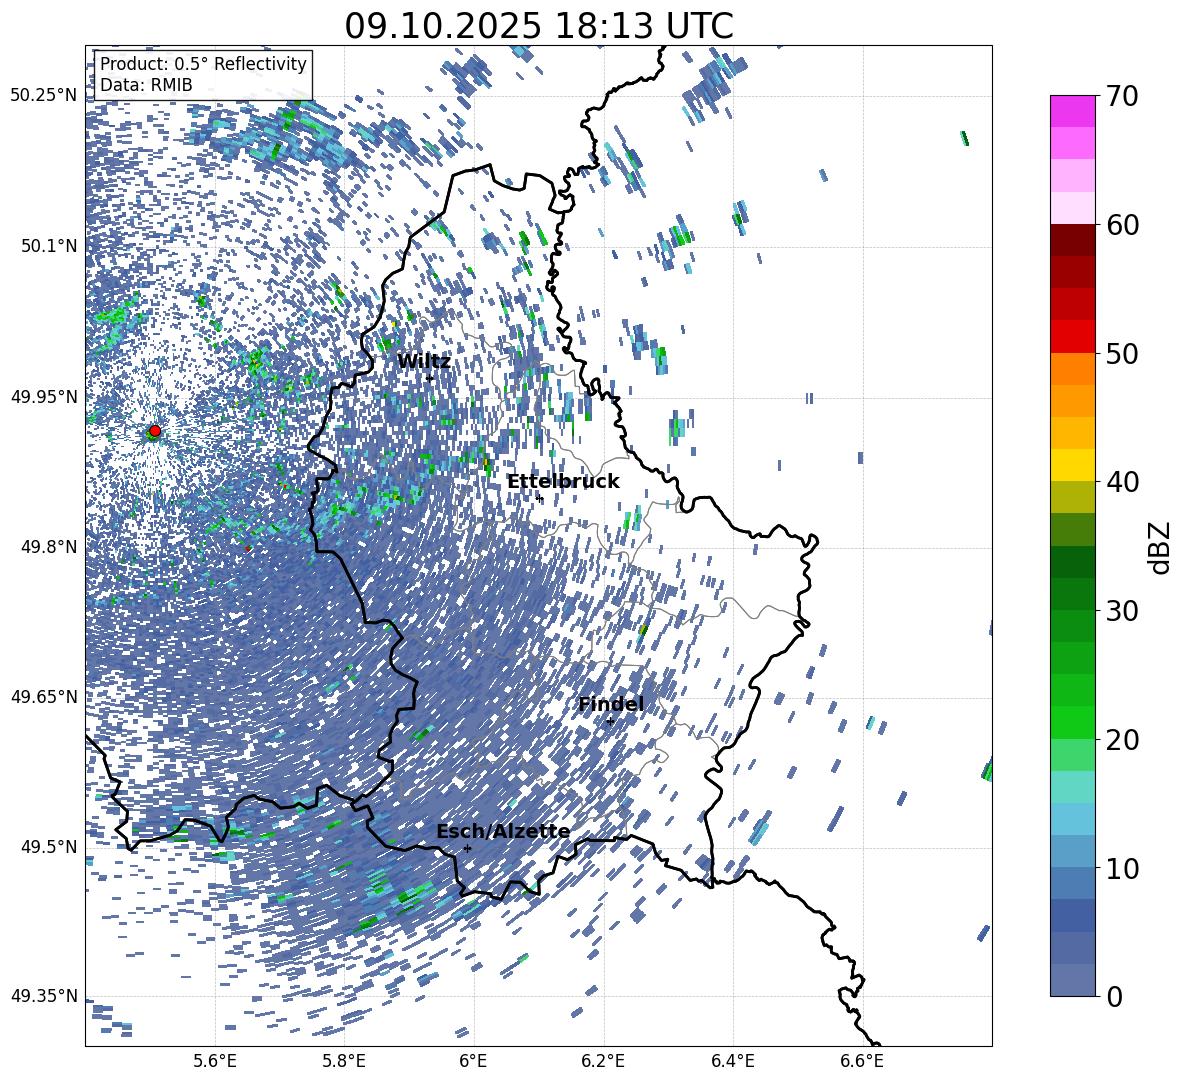Screen dimensions: 1184x1081
Task: Click the dark red colorbar swatch just below 60
Action: coord(1073,240)
